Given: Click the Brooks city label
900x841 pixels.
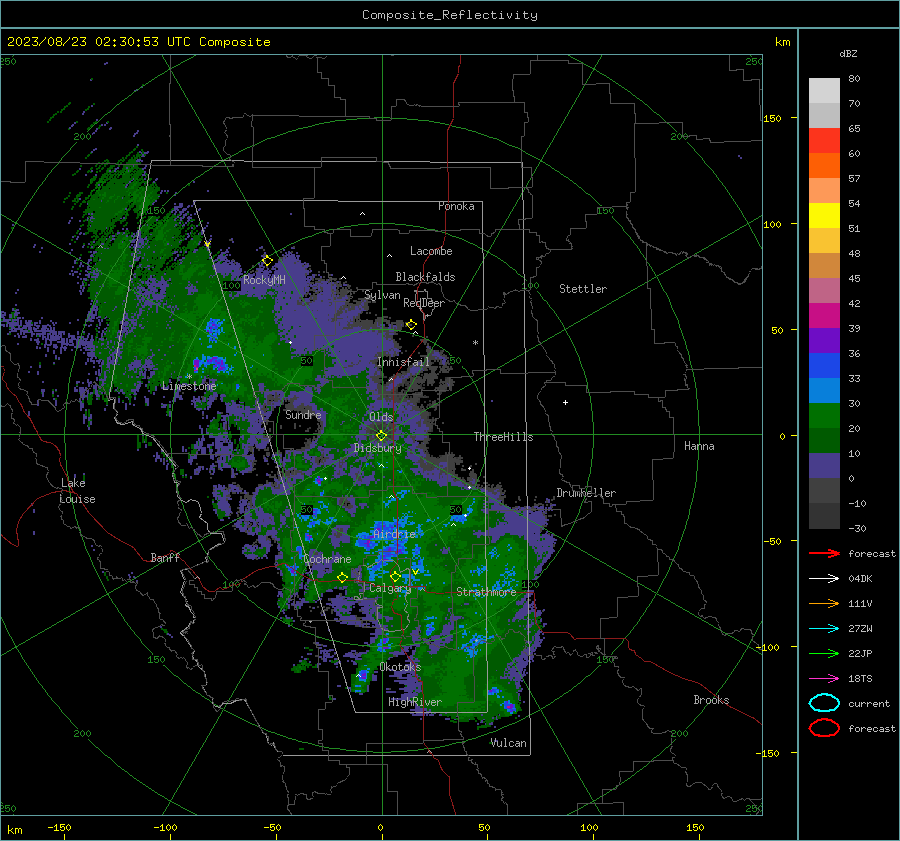Looking at the screenshot, I should 711,700.
